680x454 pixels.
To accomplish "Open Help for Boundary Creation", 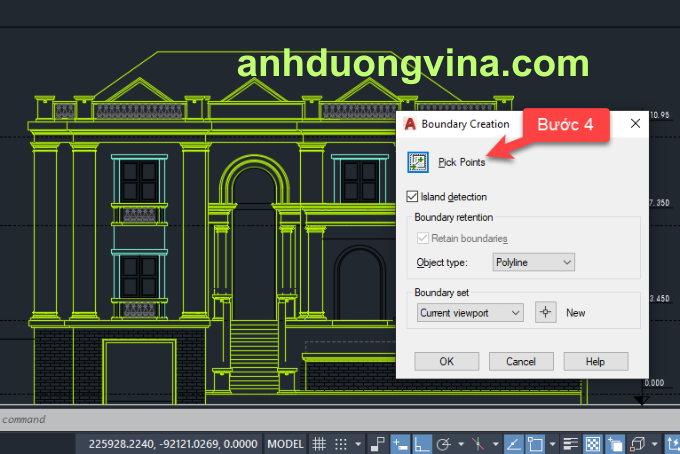I will tap(595, 361).
